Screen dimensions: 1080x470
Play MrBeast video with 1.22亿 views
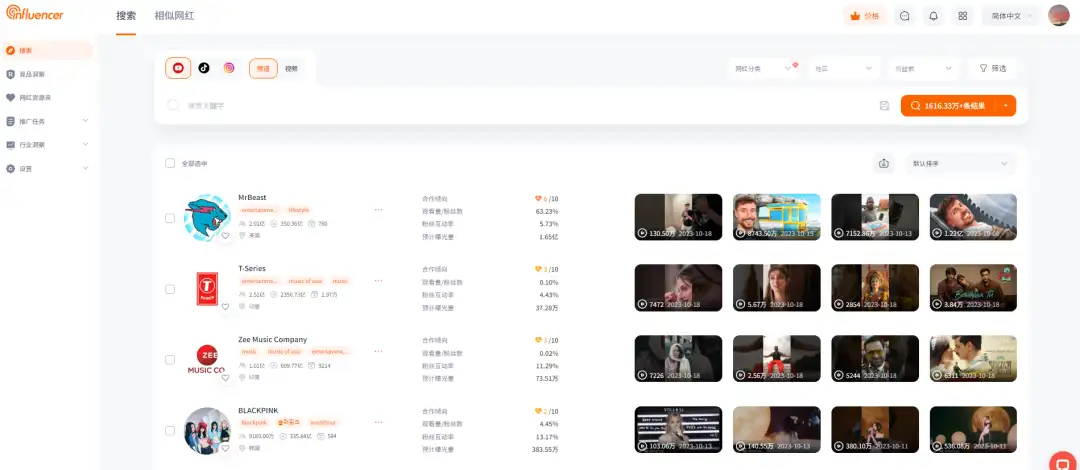click(973, 217)
